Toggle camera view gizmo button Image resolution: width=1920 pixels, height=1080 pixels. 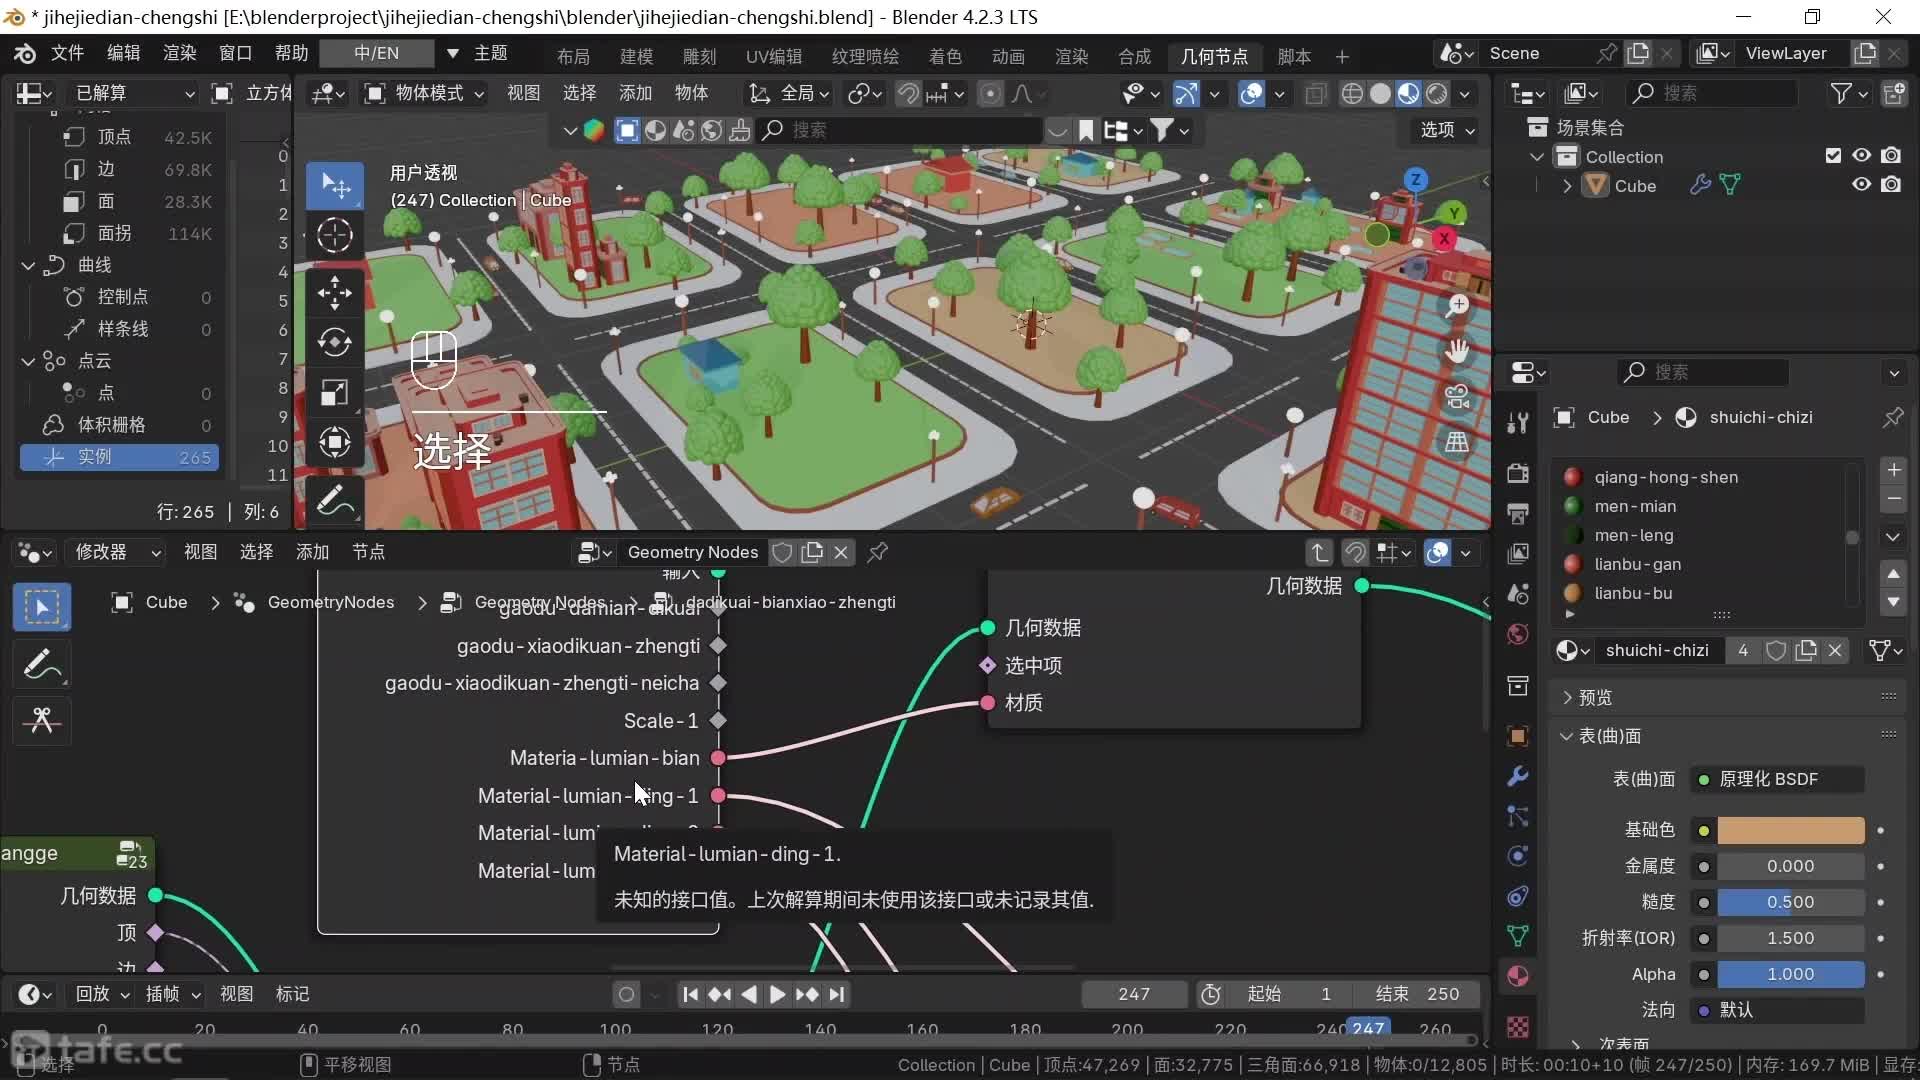pyautogui.click(x=1457, y=397)
